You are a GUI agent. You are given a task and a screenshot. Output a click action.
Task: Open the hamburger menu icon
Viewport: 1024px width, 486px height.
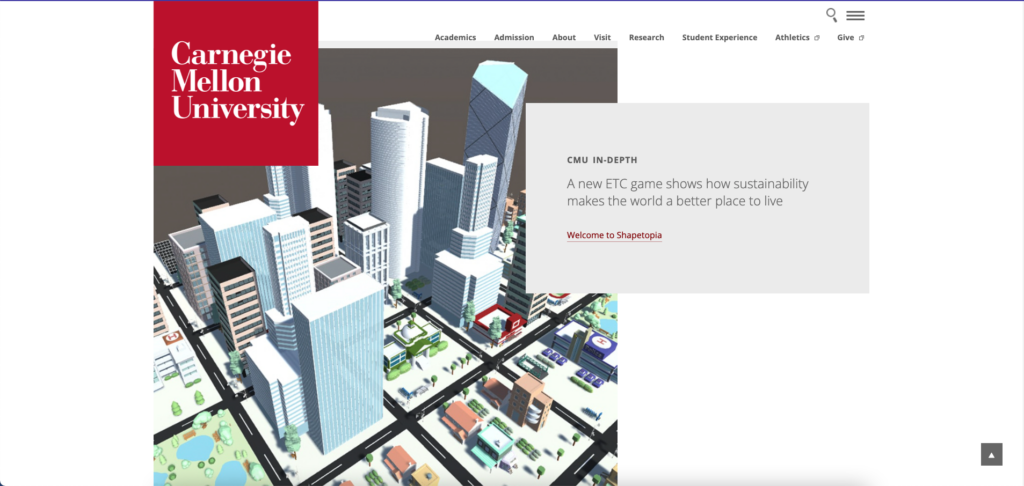856,16
